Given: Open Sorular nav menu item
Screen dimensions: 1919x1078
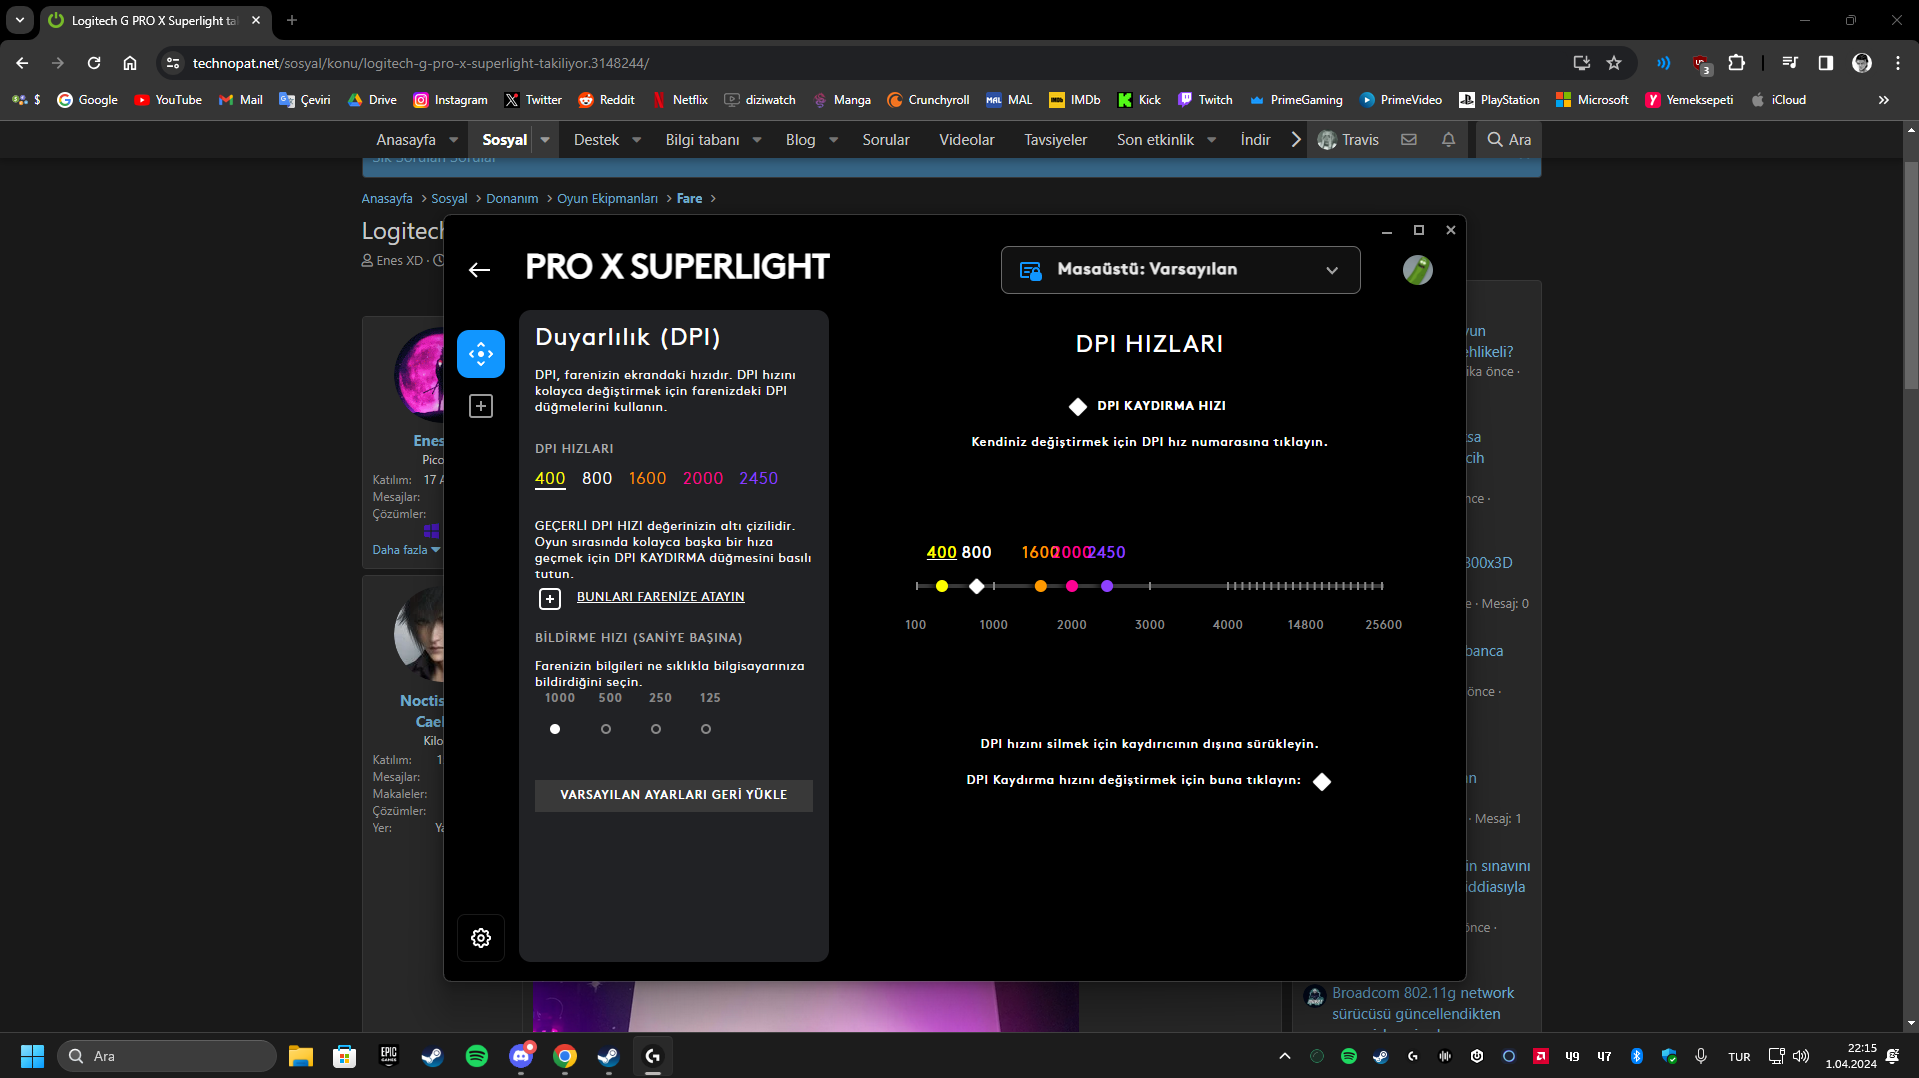Looking at the screenshot, I should [886, 140].
